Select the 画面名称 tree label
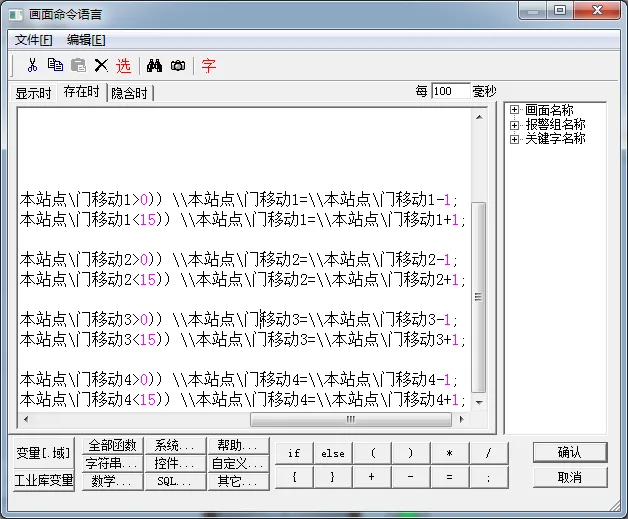The image size is (628, 519). pyautogui.click(x=549, y=110)
